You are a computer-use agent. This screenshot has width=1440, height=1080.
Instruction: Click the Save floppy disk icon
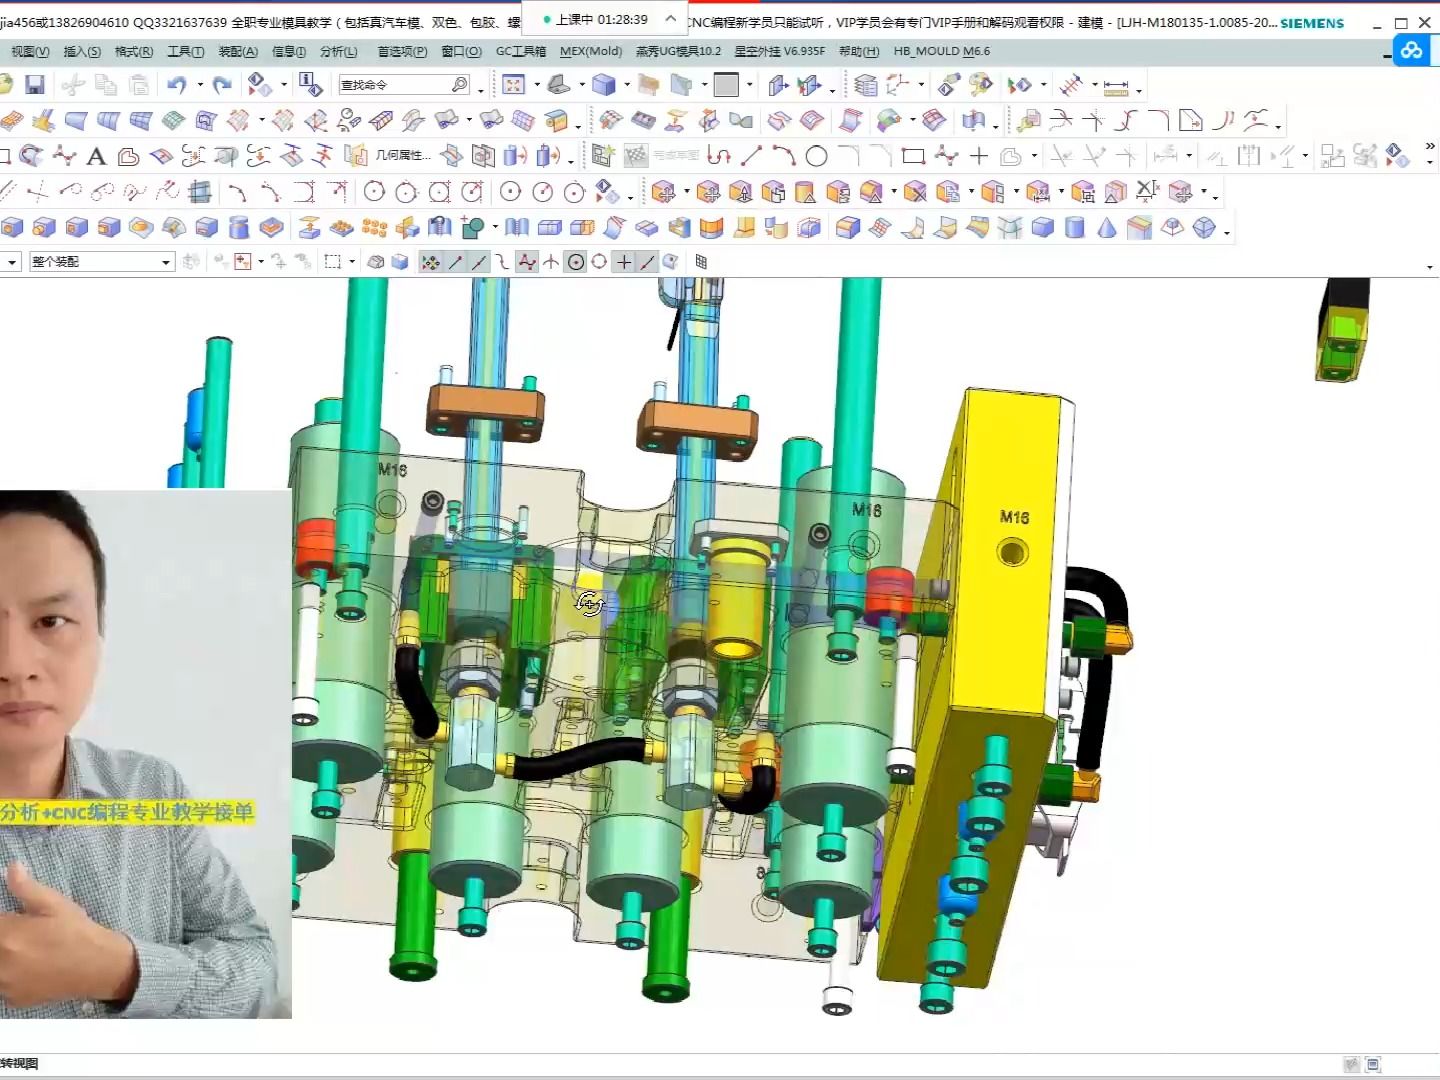[35, 85]
